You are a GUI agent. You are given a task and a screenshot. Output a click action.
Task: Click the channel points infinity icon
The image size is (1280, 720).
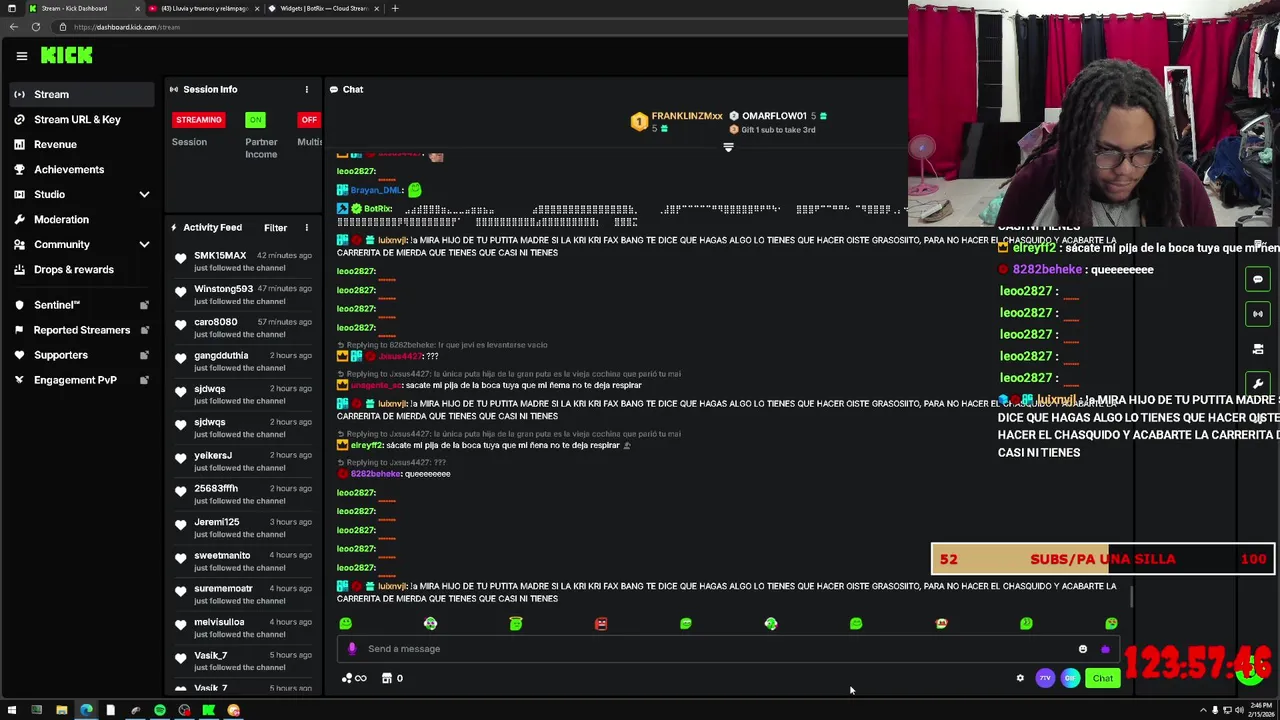pos(354,678)
